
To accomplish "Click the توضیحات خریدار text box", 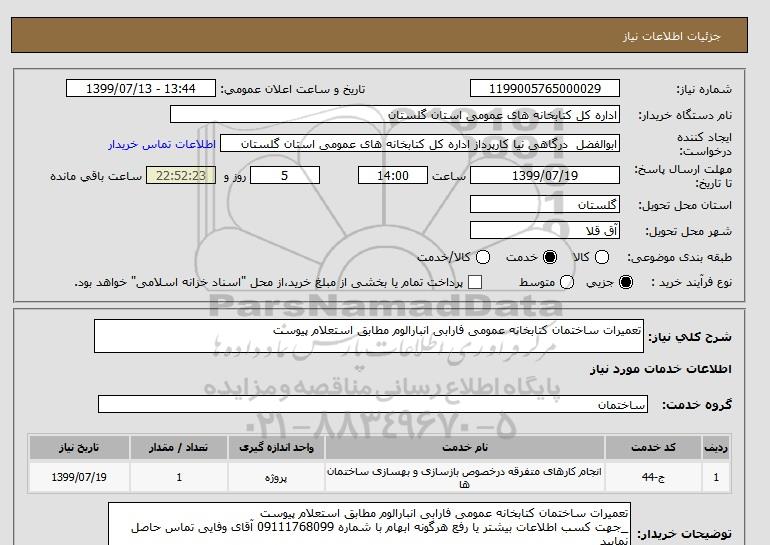I will [x=369, y=523].
